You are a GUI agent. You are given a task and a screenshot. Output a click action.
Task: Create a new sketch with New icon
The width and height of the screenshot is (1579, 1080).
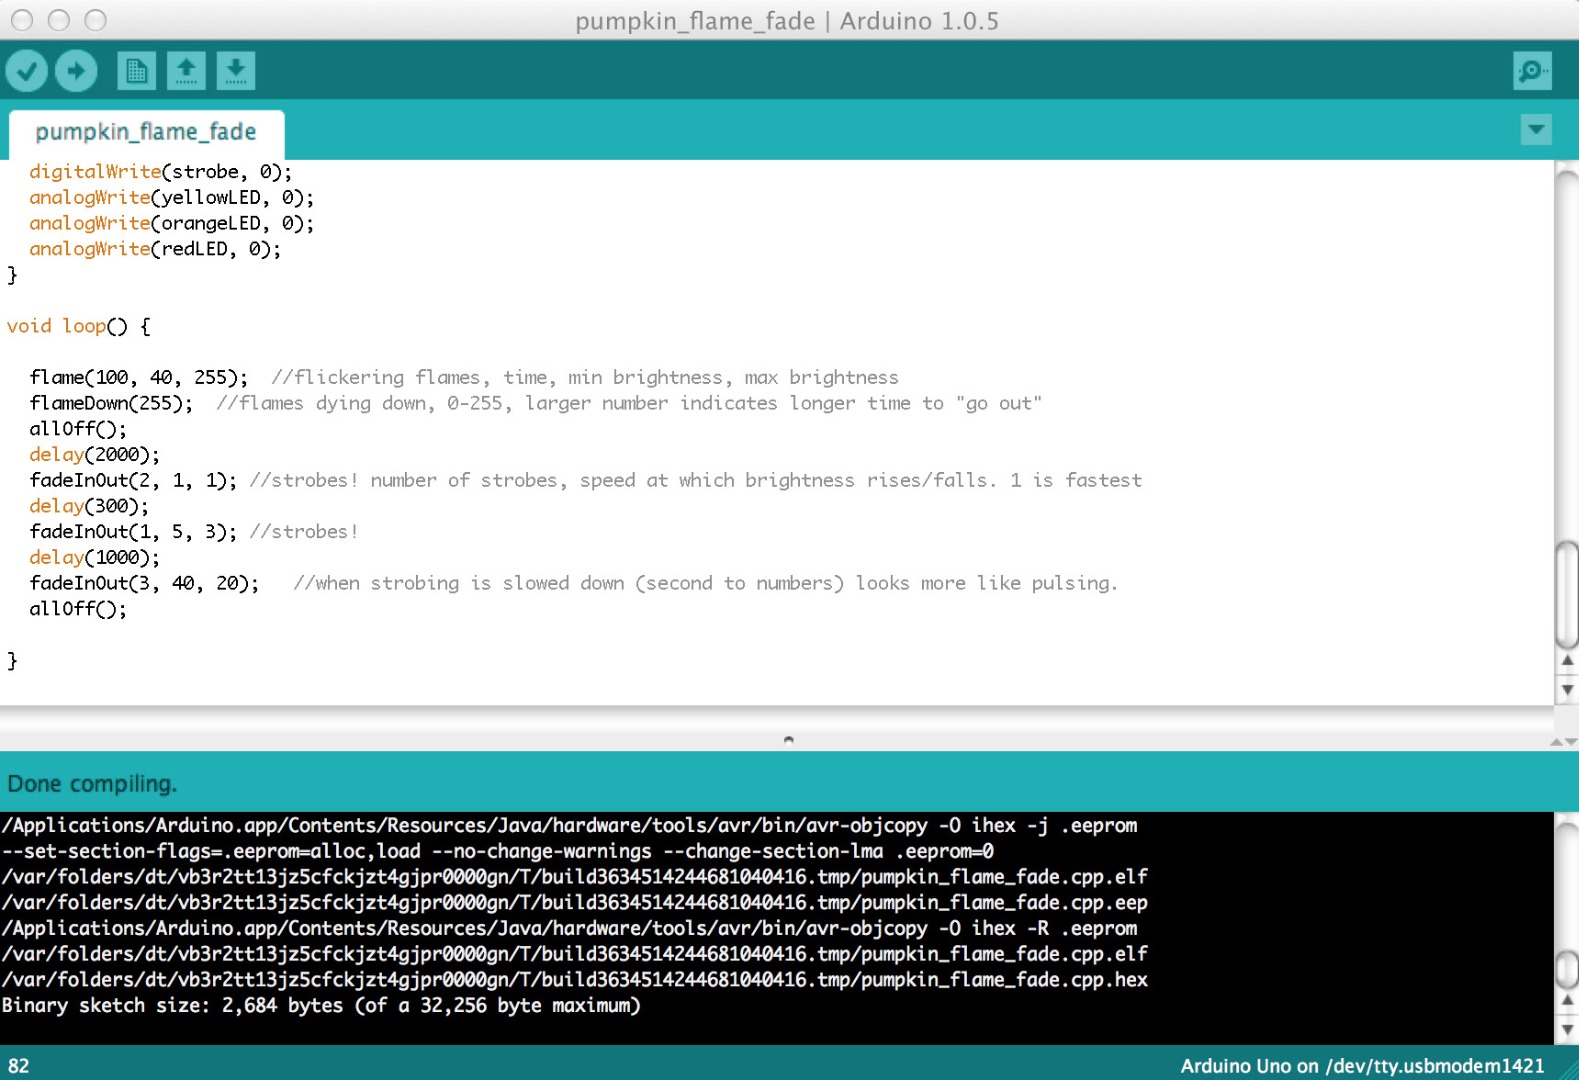[x=137, y=71]
